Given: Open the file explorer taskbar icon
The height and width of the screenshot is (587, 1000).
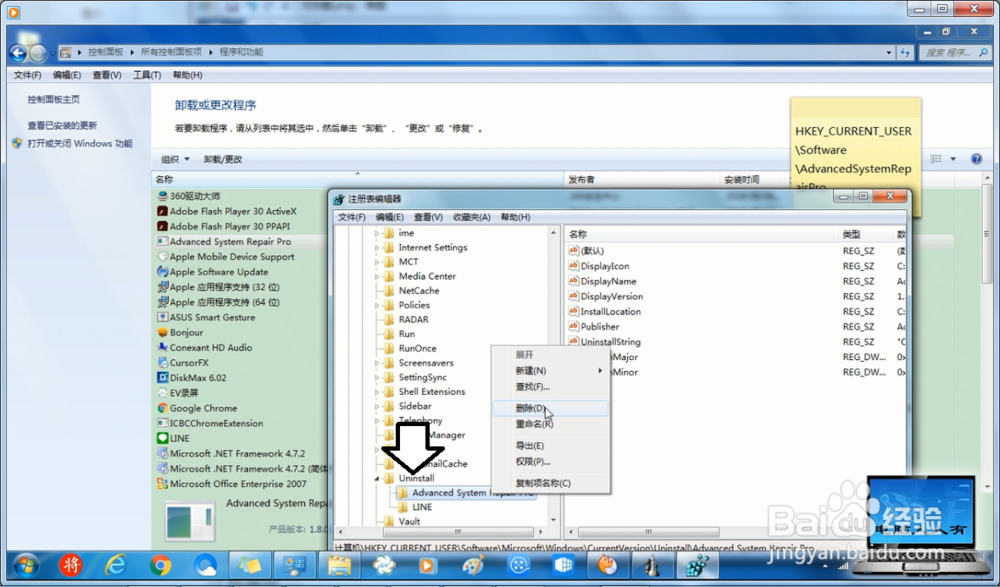Looking at the screenshot, I should (339, 565).
